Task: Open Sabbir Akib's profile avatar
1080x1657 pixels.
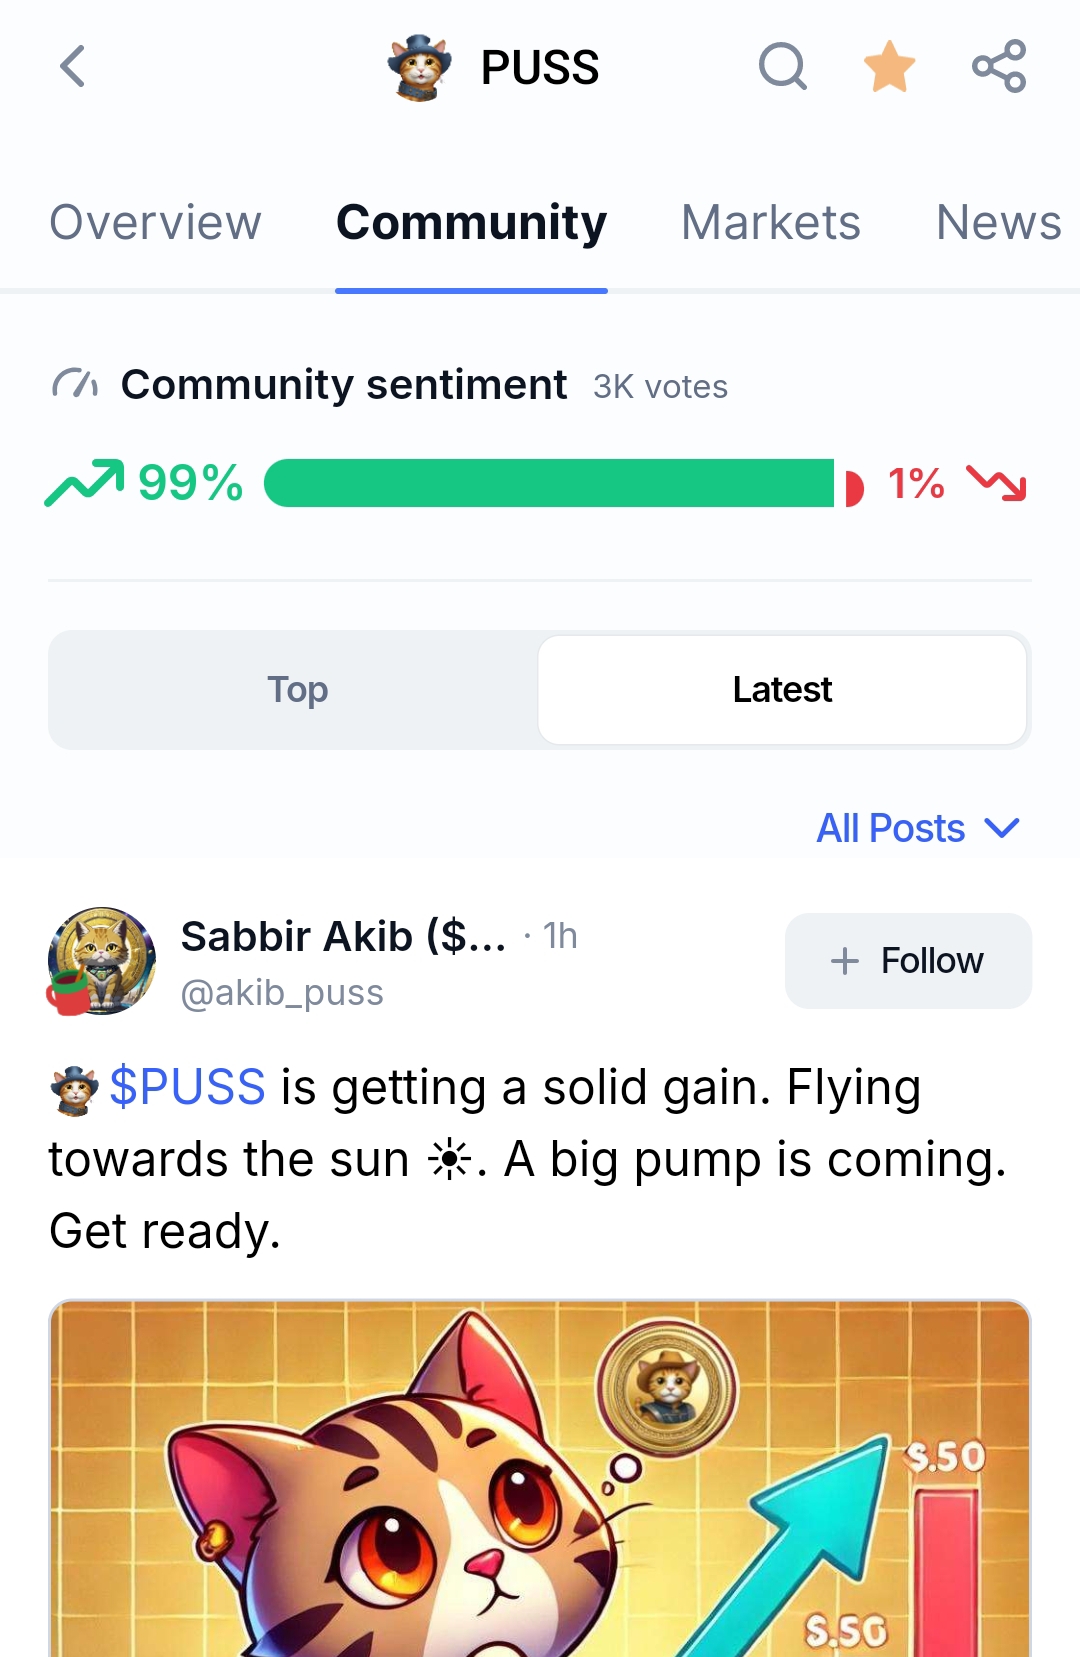Action: click(101, 961)
